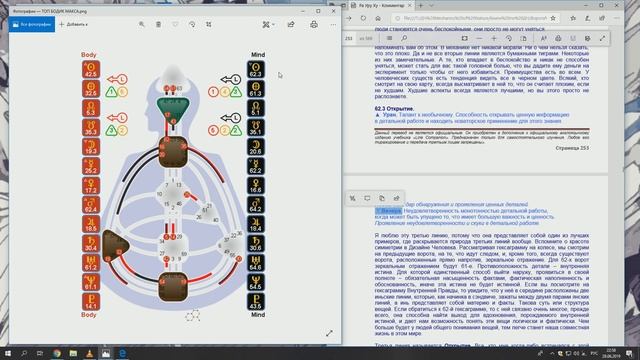Add the page to favorites with the star
640x360 pixels.
553,18
